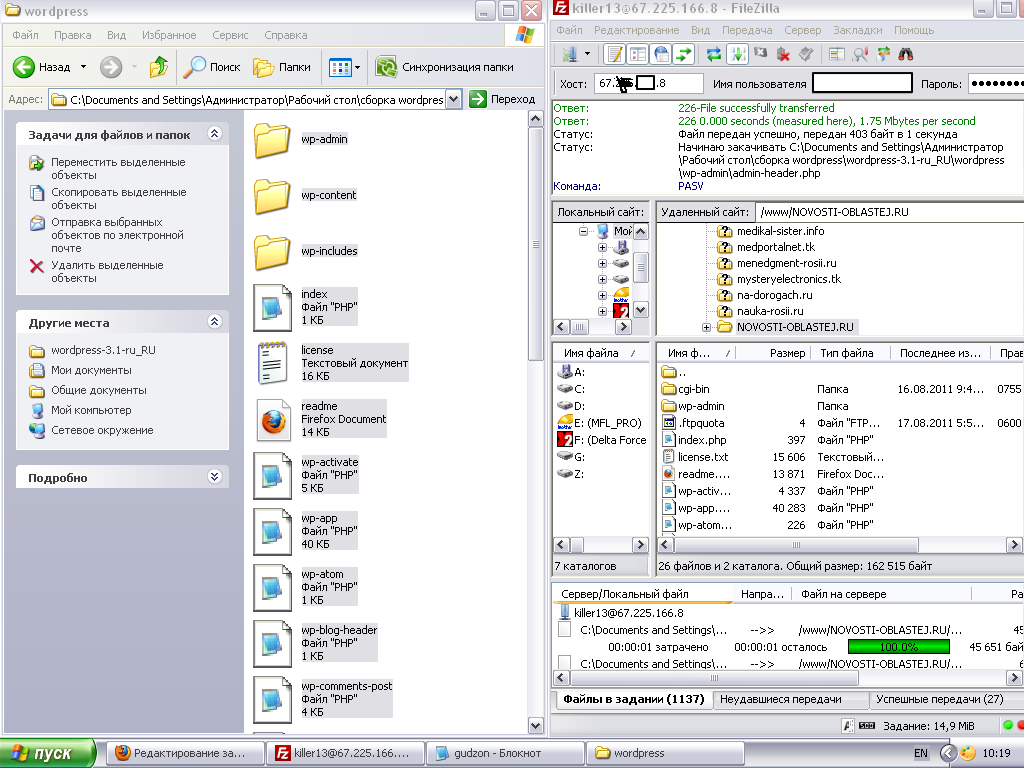Click the 'Поиск' toolbar button

(212, 67)
